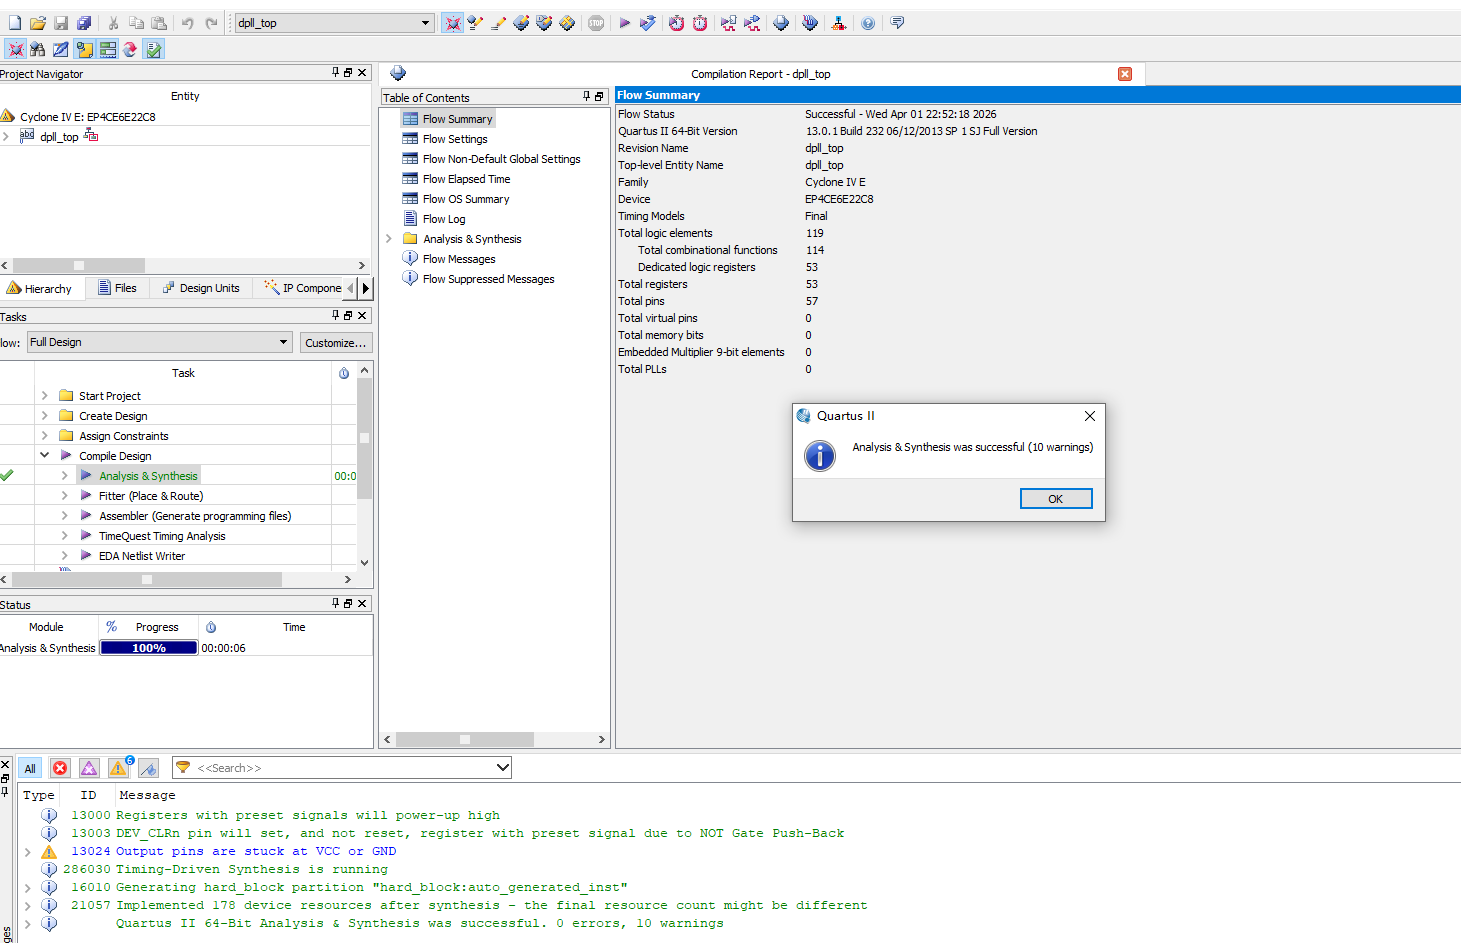
Task: Toggle the warning messages filter
Action: [119, 768]
